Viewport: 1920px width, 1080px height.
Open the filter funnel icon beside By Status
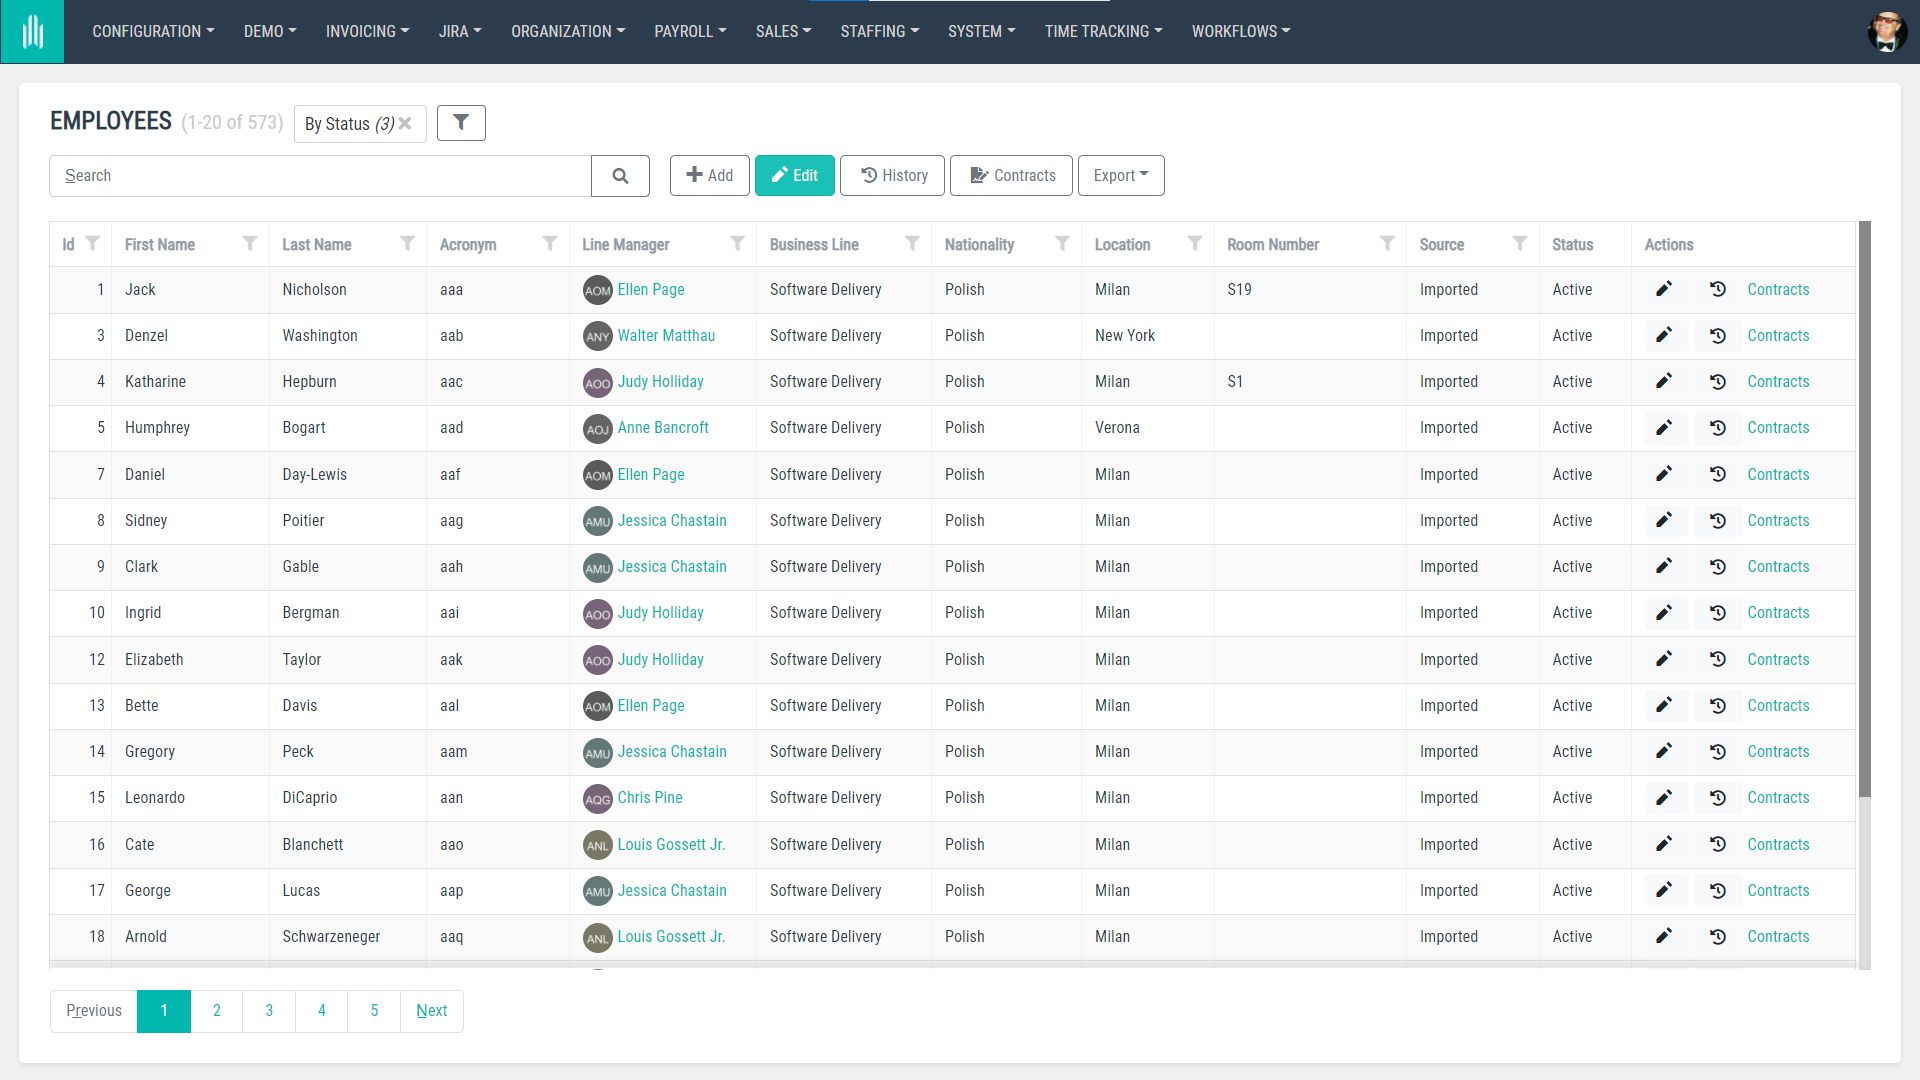[x=461, y=122]
